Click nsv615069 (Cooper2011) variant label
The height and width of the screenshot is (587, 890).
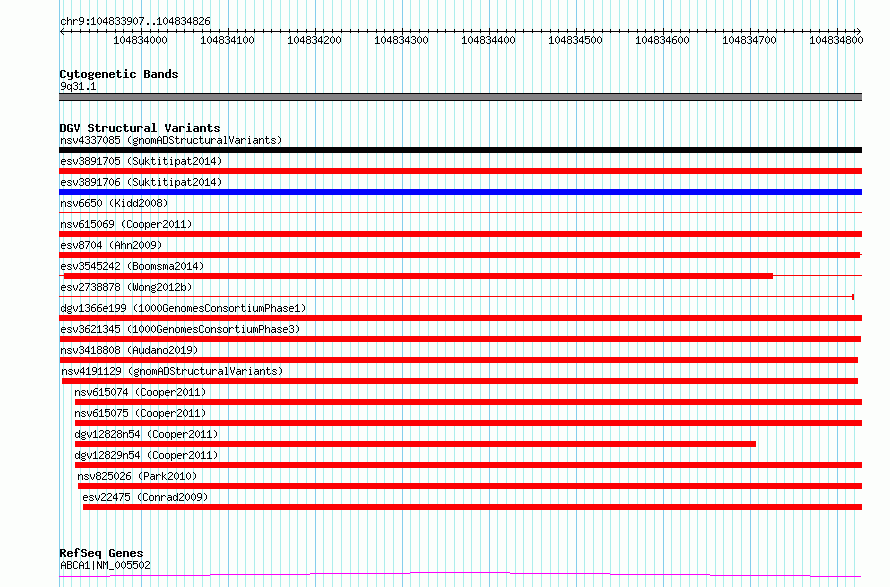126,224
